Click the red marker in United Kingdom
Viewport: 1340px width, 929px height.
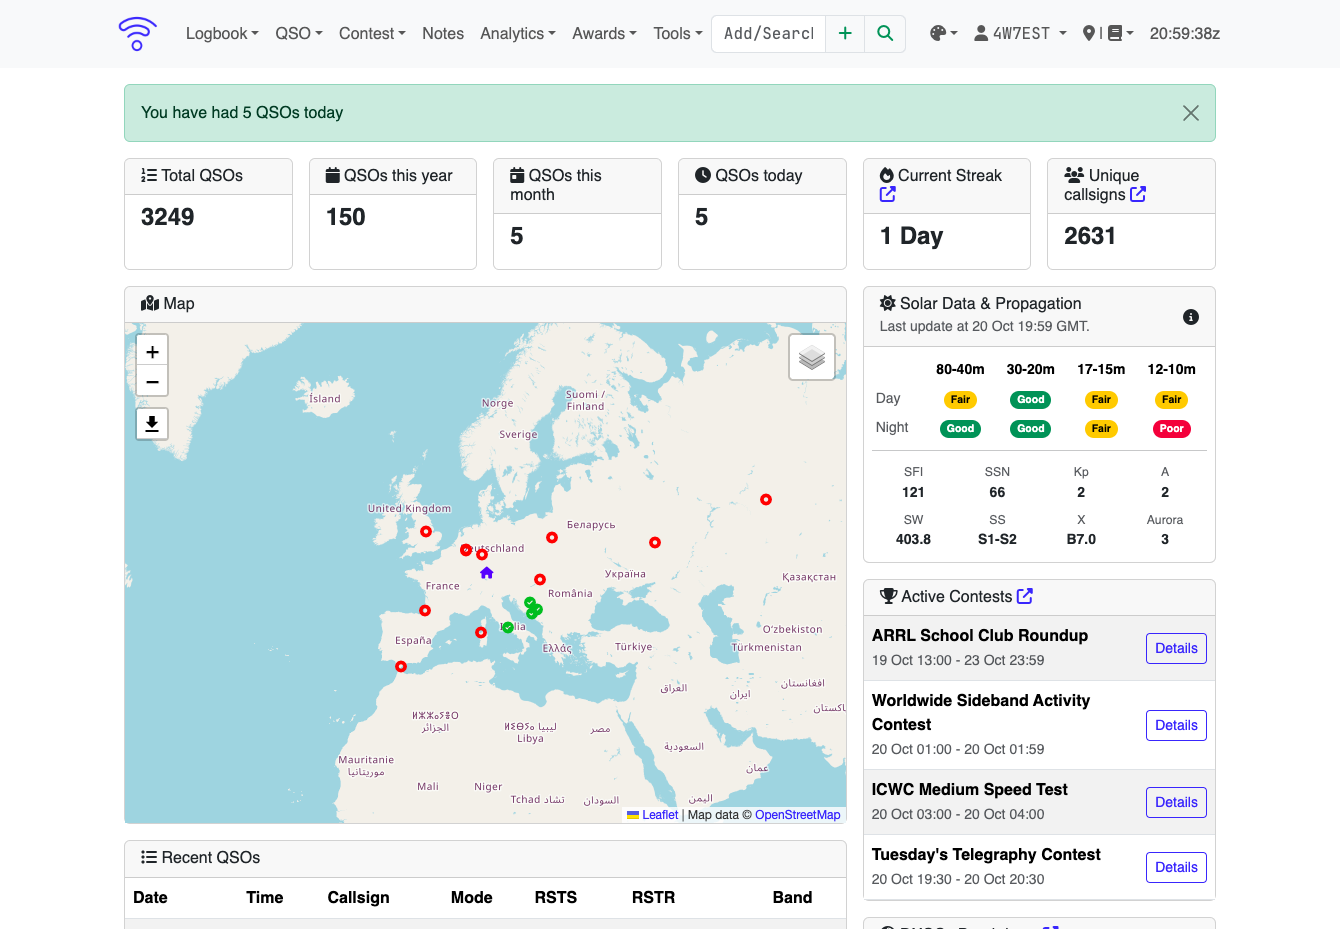[426, 532]
